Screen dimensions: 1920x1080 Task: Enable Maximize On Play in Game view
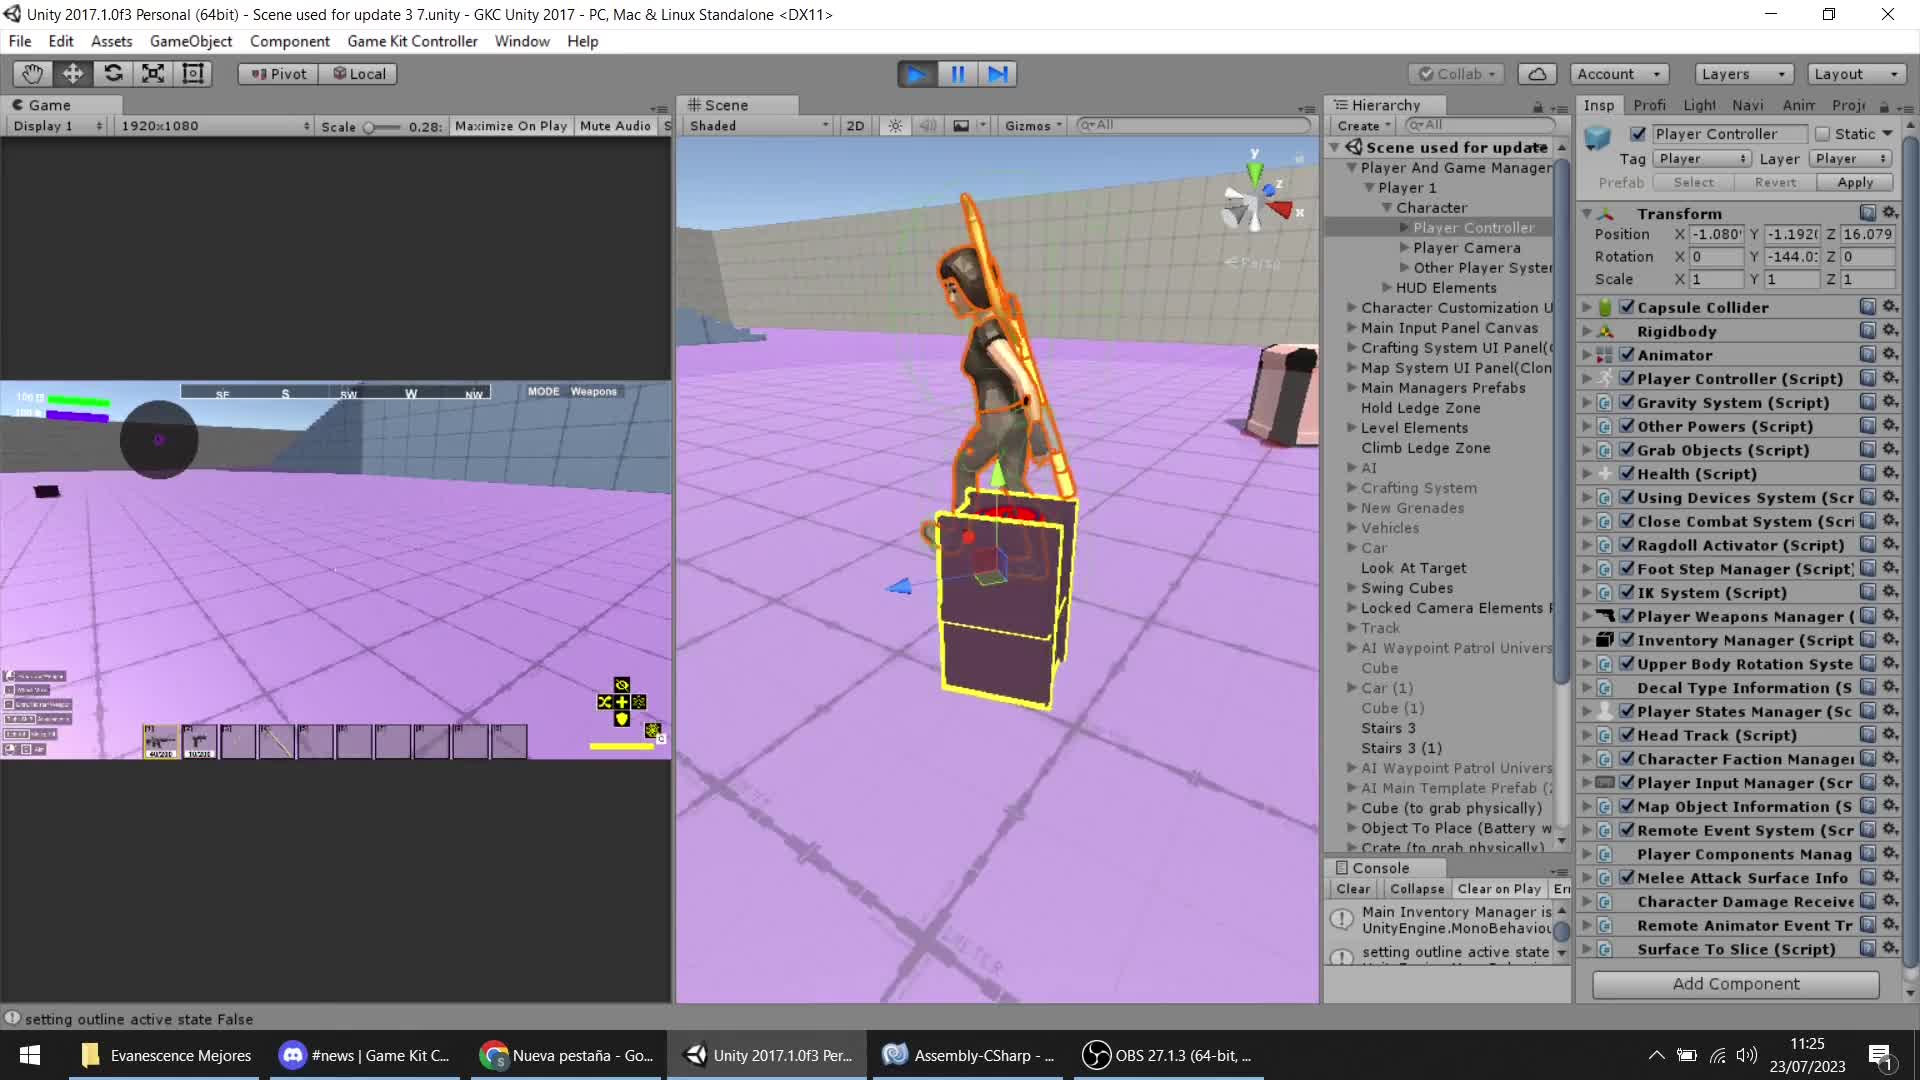(x=511, y=125)
